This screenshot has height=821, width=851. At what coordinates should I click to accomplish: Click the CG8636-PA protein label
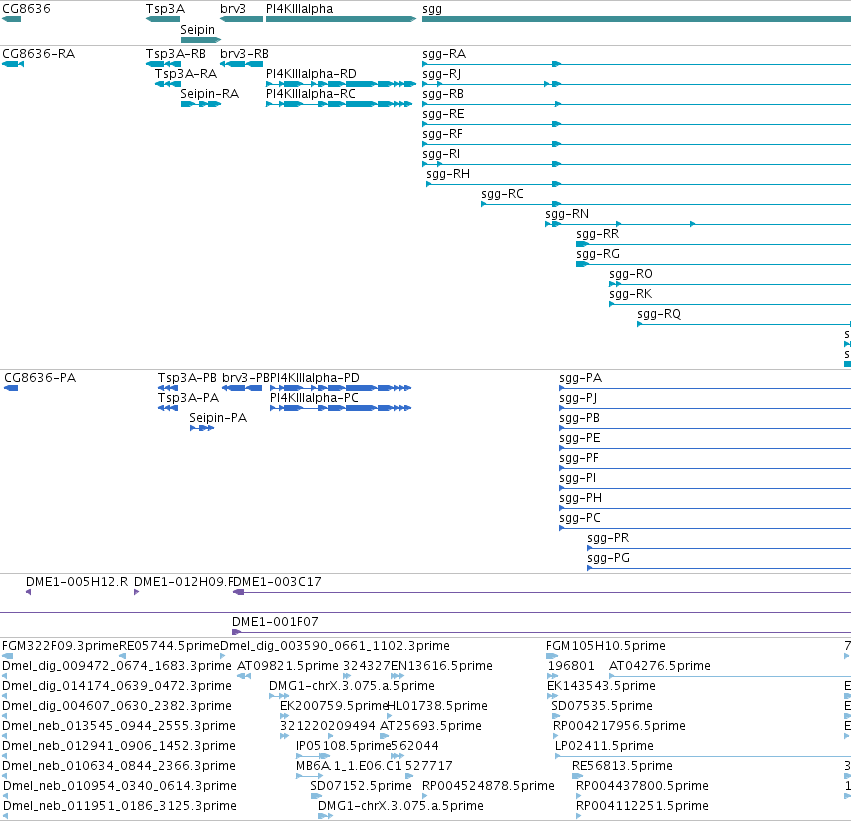coord(40,378)
